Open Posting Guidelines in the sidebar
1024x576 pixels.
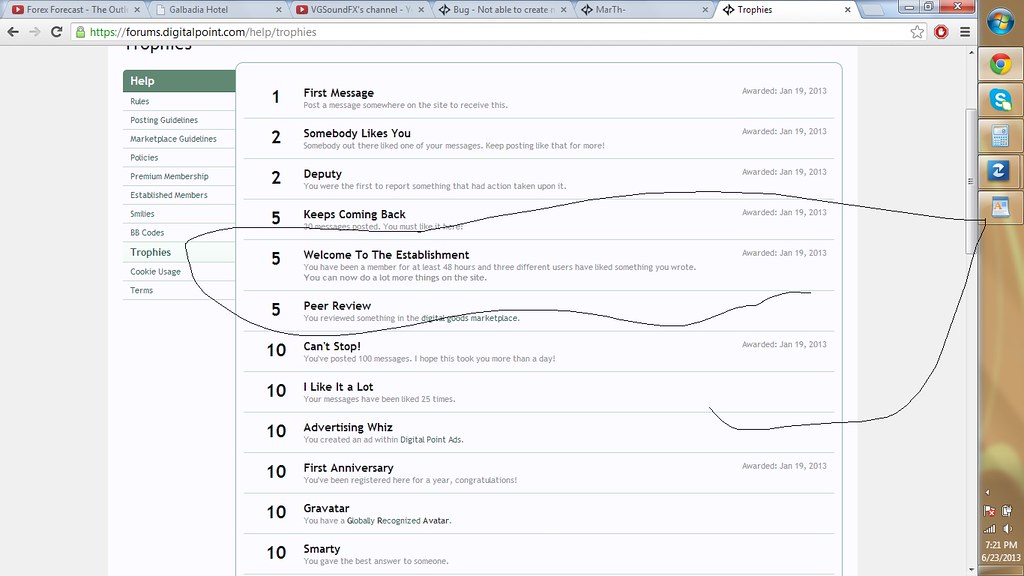pos(163,120)
